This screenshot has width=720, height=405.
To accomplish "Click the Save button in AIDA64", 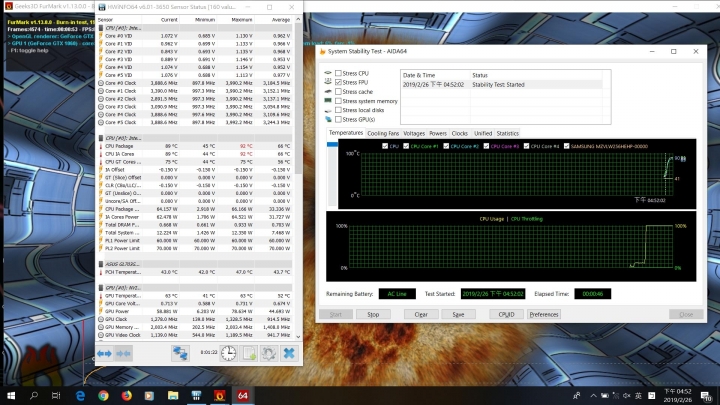I will coord(458,314).
